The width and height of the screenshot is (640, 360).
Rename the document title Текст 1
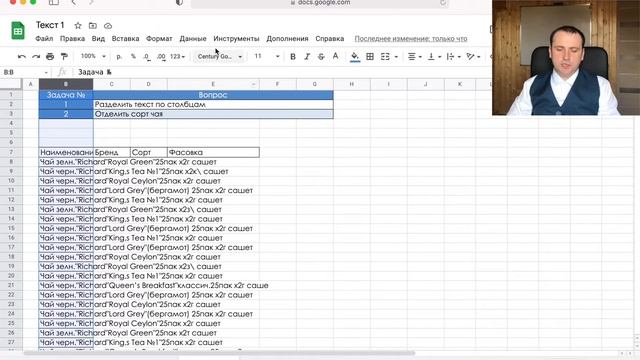[50, 25]
